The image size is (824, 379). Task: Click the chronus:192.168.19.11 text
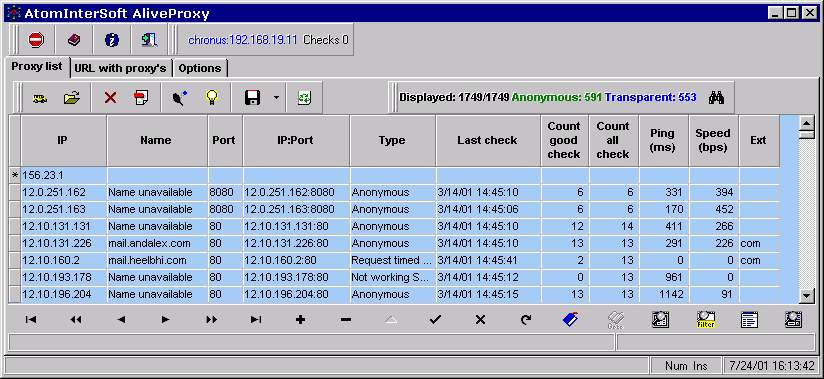click(x=243, y=39)
